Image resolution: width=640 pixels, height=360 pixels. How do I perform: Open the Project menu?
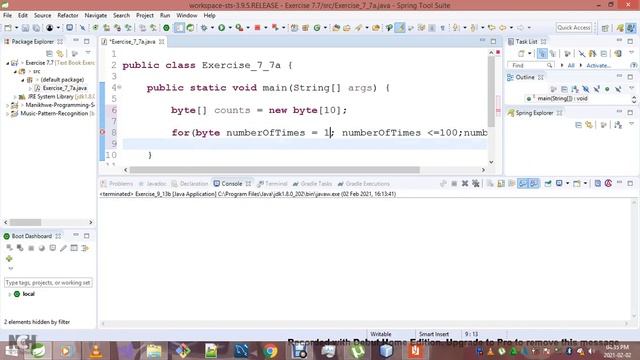(144, 16)
